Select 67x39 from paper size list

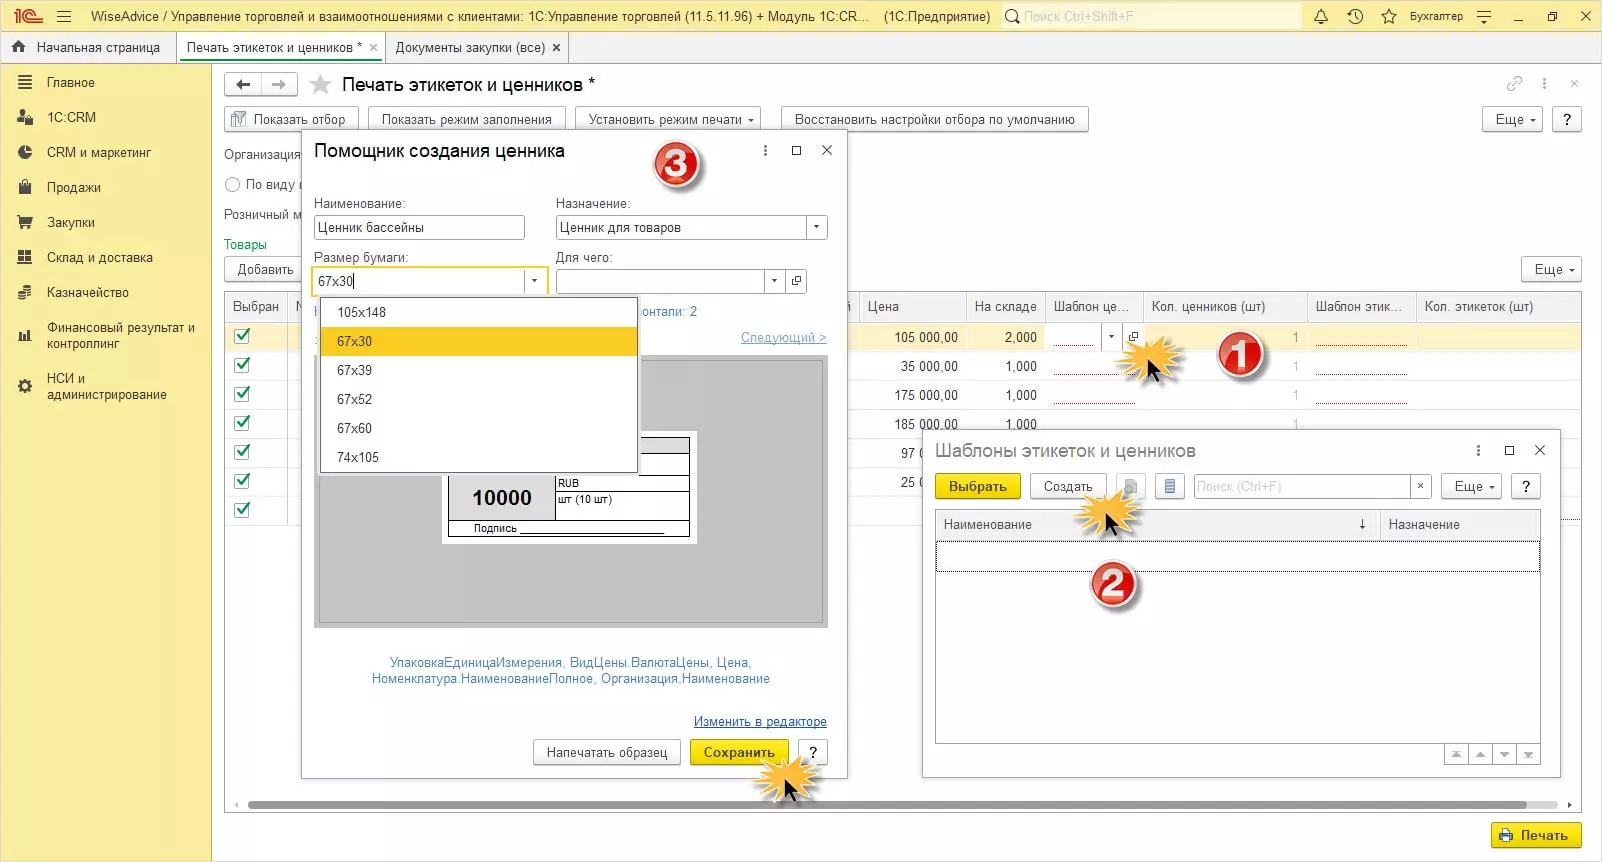pos(355,370)
